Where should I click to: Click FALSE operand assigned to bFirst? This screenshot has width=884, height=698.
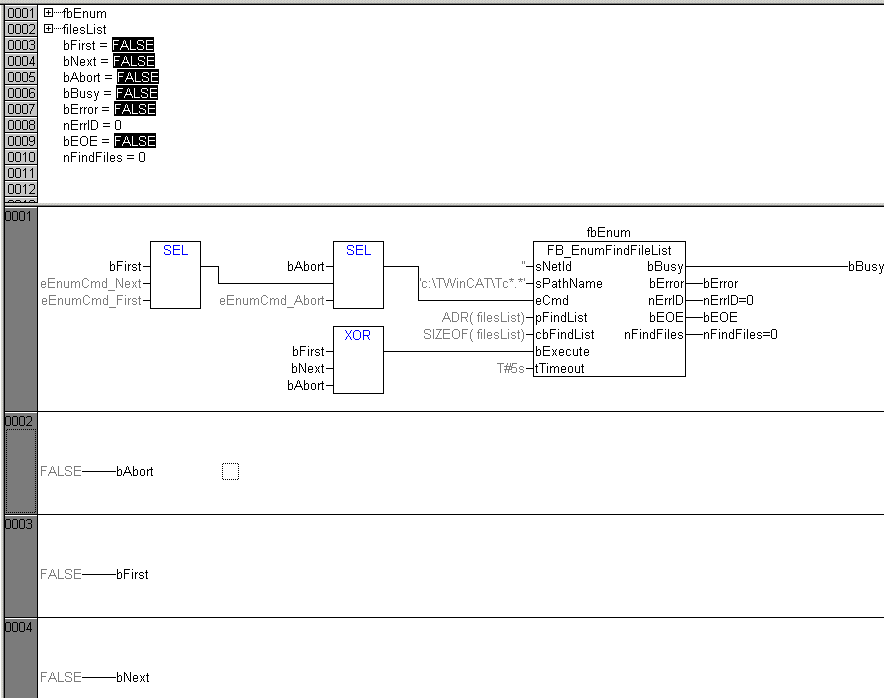coord(61,574)
